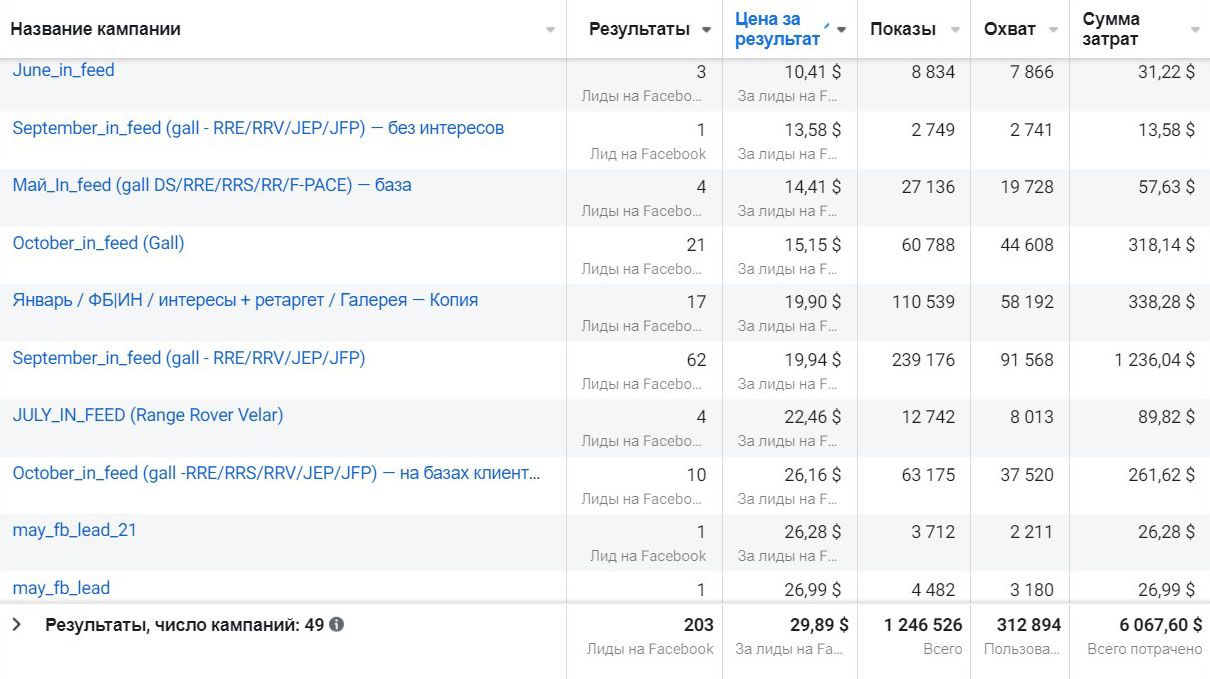Open Май_In_feed база campaign link
The image size is (1210, 679).
click(x=211, y=185)
